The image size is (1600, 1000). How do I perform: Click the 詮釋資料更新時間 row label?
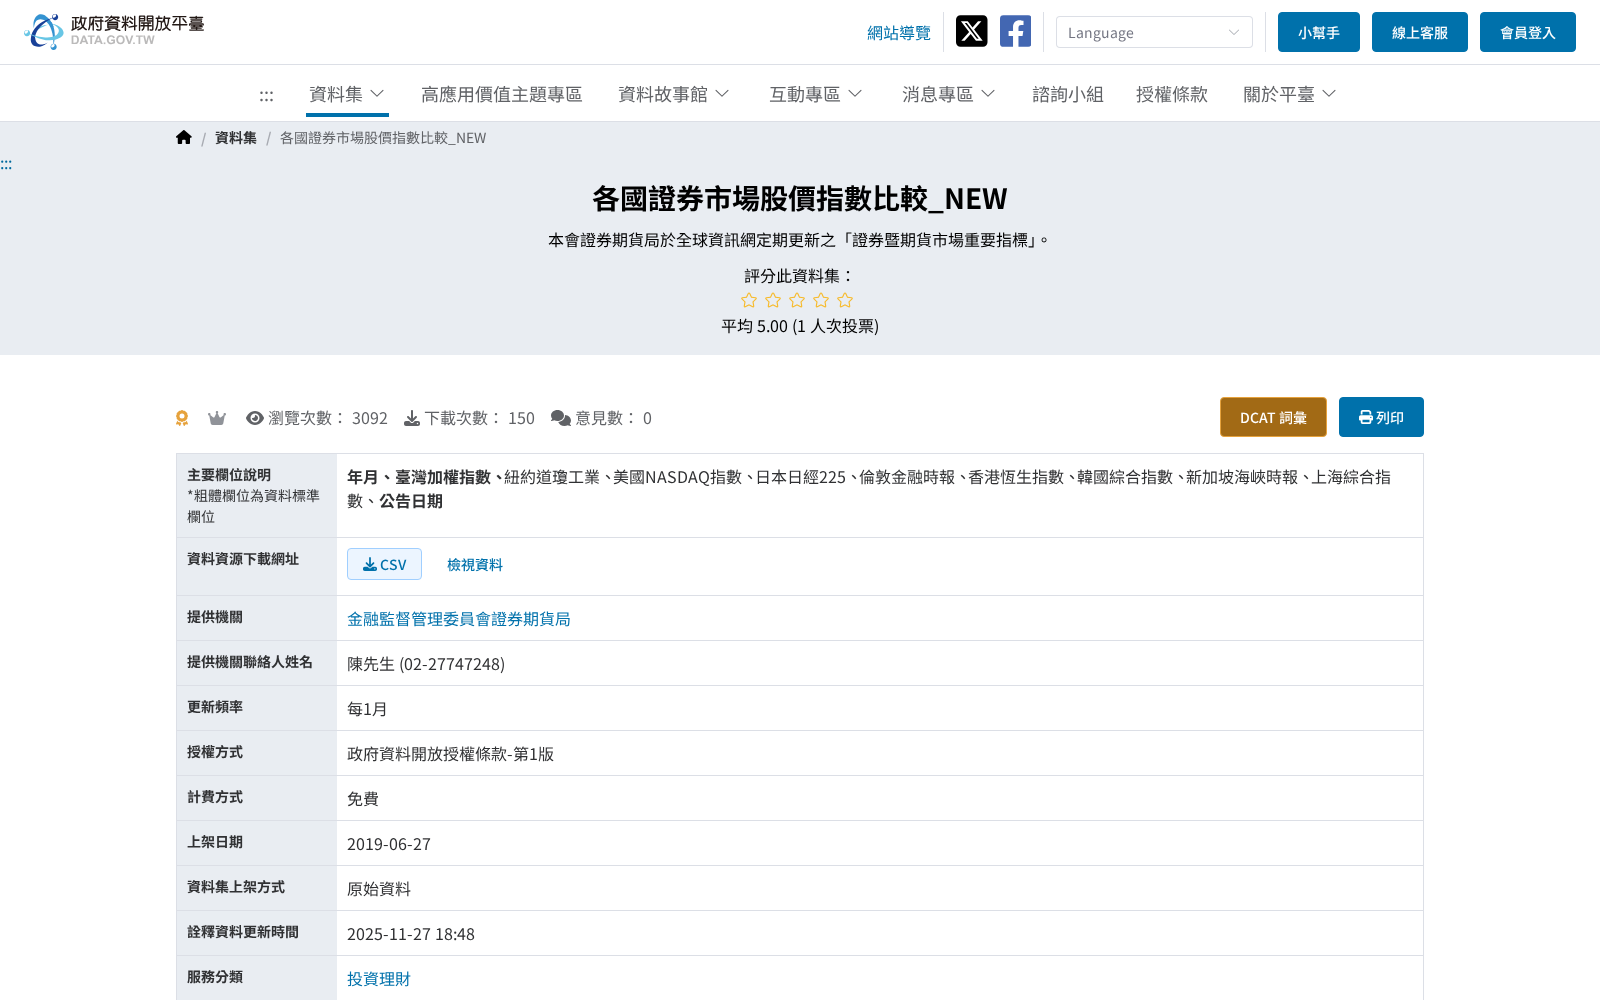tap(243, 932)
